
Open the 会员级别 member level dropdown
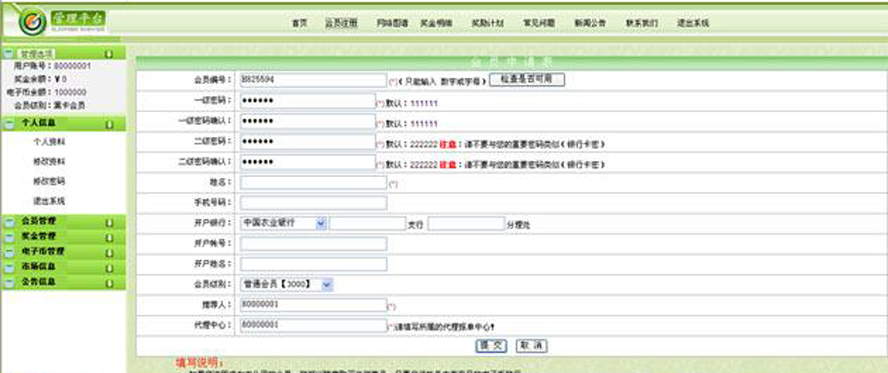287,285
